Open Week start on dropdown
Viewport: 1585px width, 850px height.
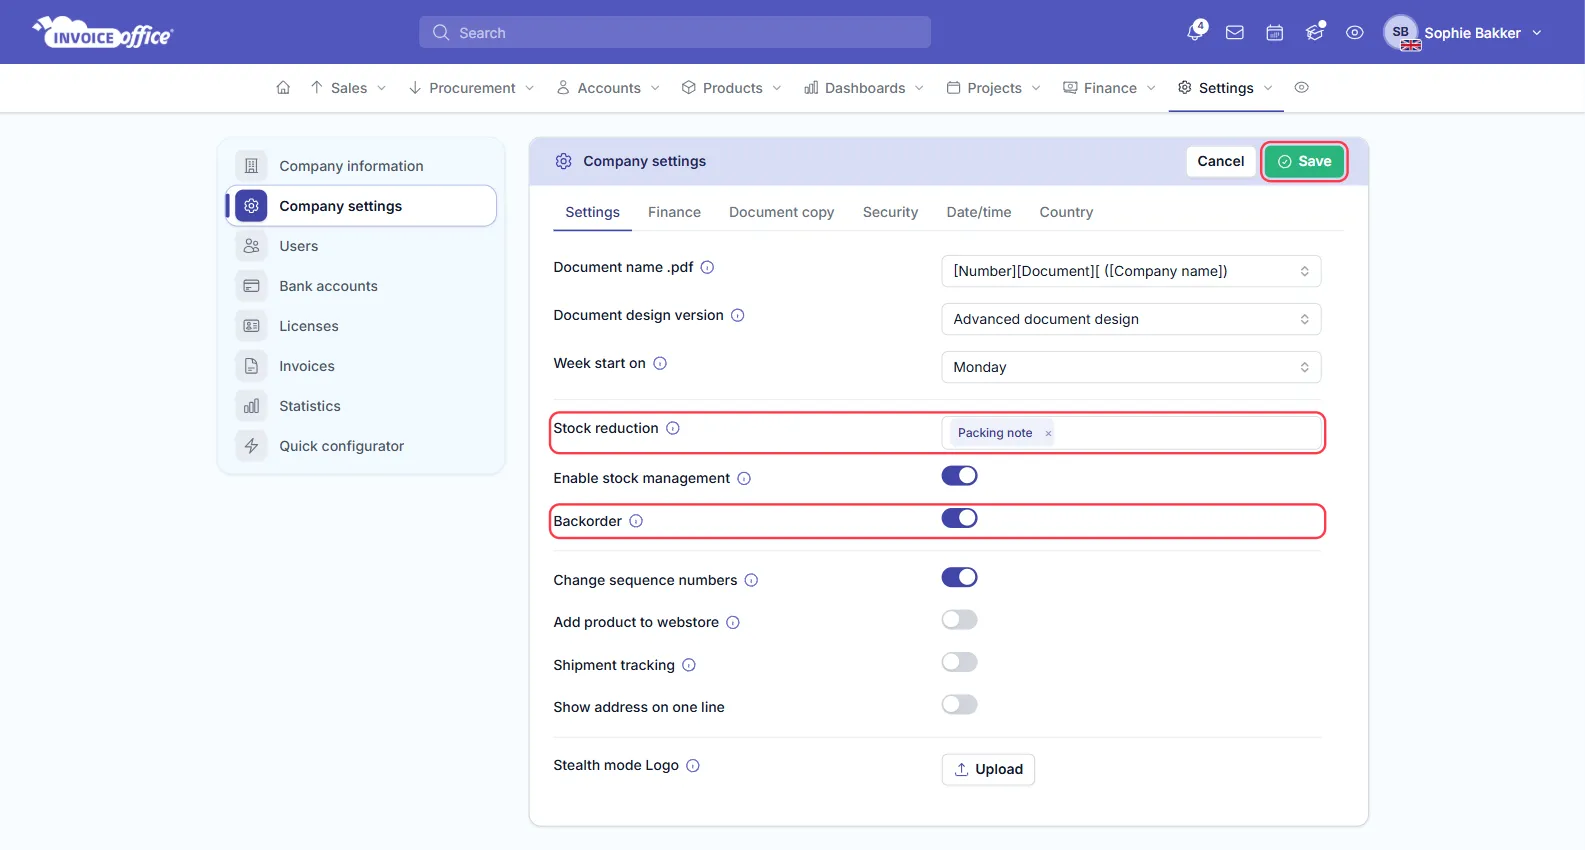point(1131,367)
